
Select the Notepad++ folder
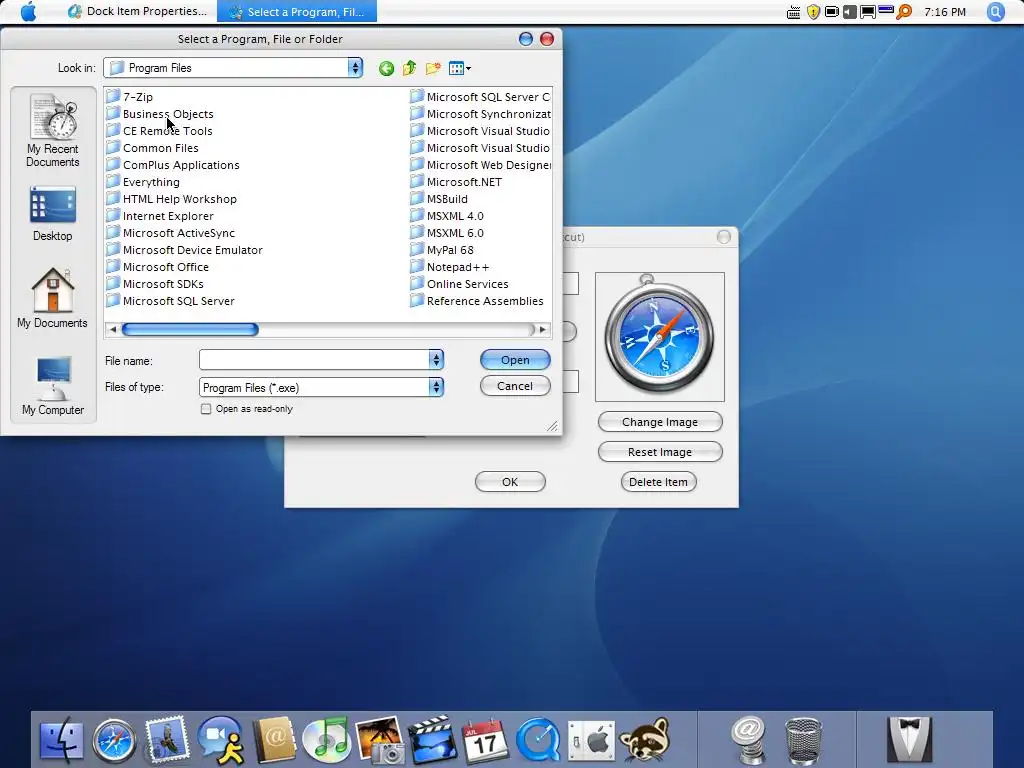click(x=450, y=266)
